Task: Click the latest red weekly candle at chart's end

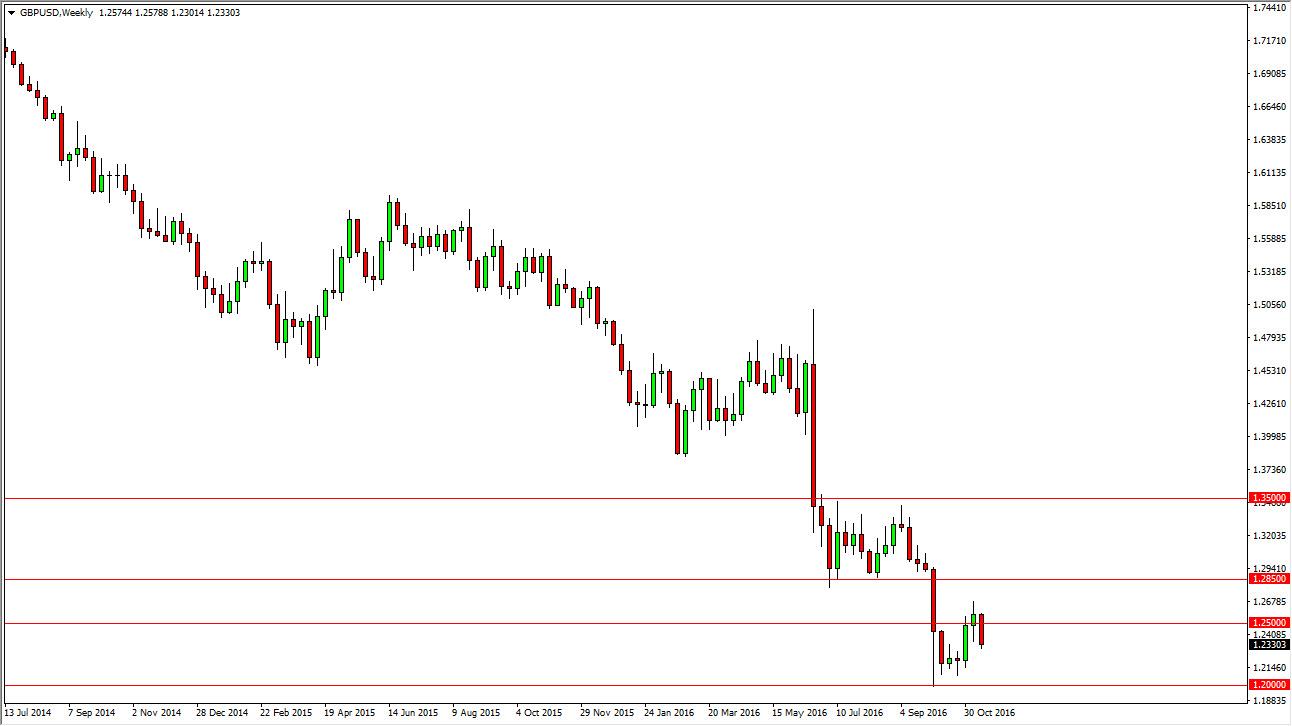Action: [981, 630]
